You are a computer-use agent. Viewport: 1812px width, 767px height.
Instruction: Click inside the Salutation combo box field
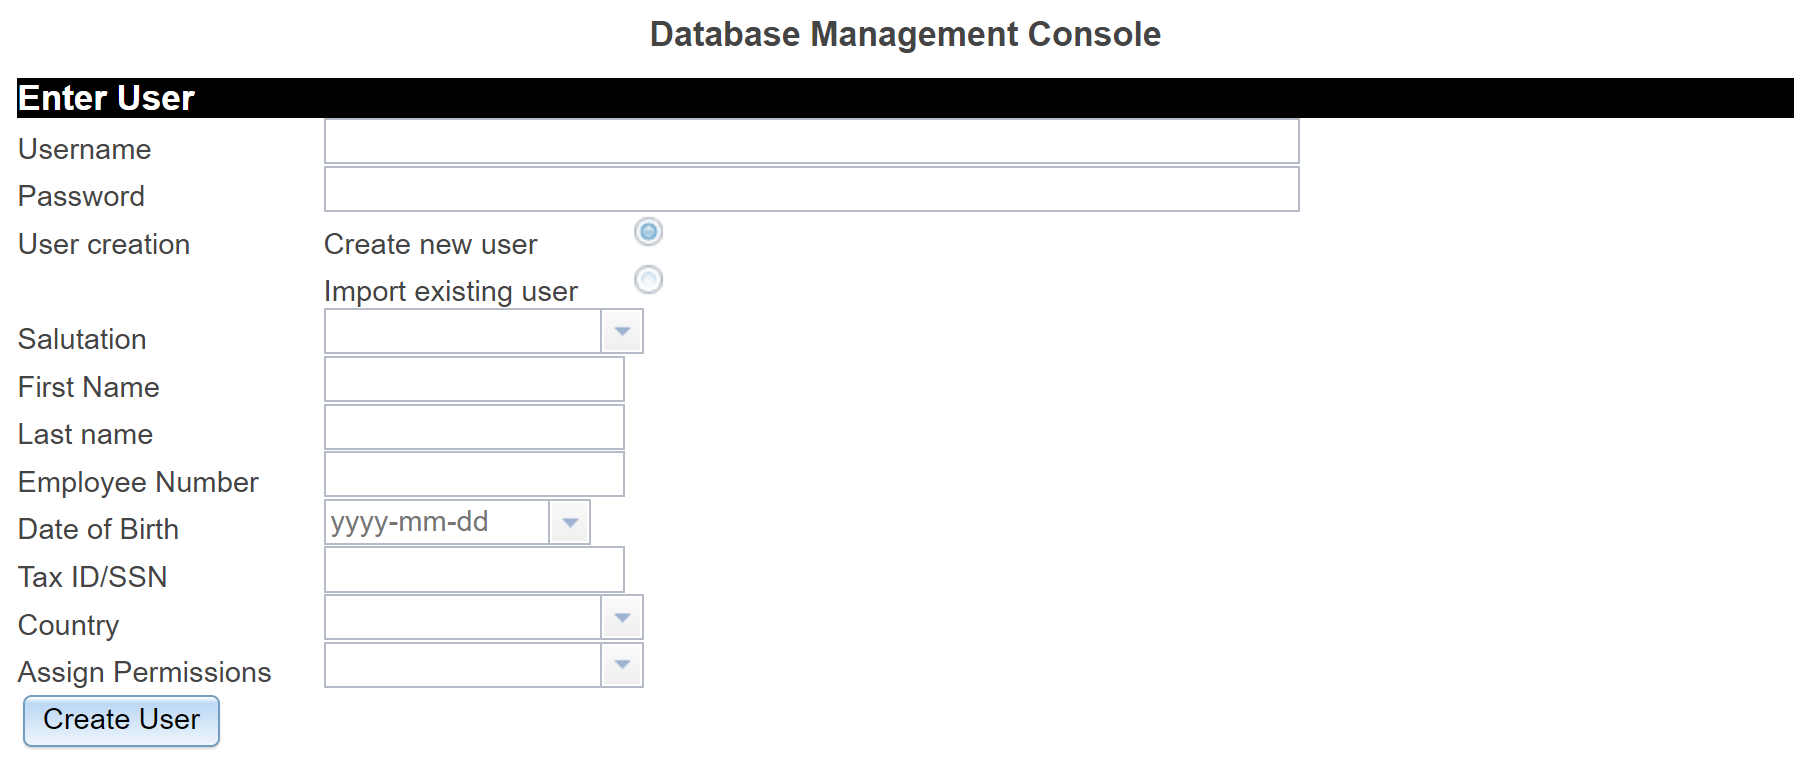[462, 332]
